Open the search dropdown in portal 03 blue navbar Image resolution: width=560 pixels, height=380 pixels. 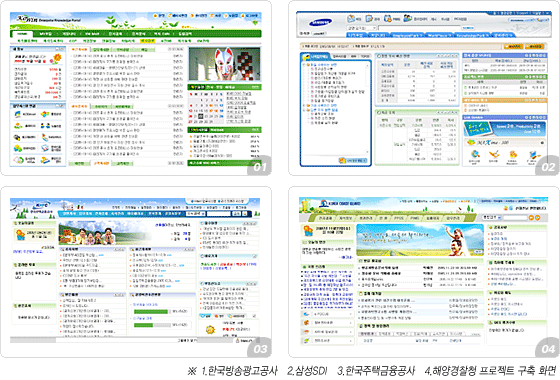pyautogui.click(x=196, y=213)
